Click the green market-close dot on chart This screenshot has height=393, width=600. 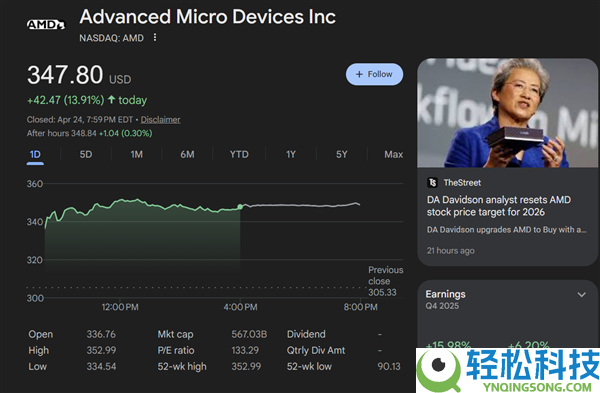pos(240,207)
